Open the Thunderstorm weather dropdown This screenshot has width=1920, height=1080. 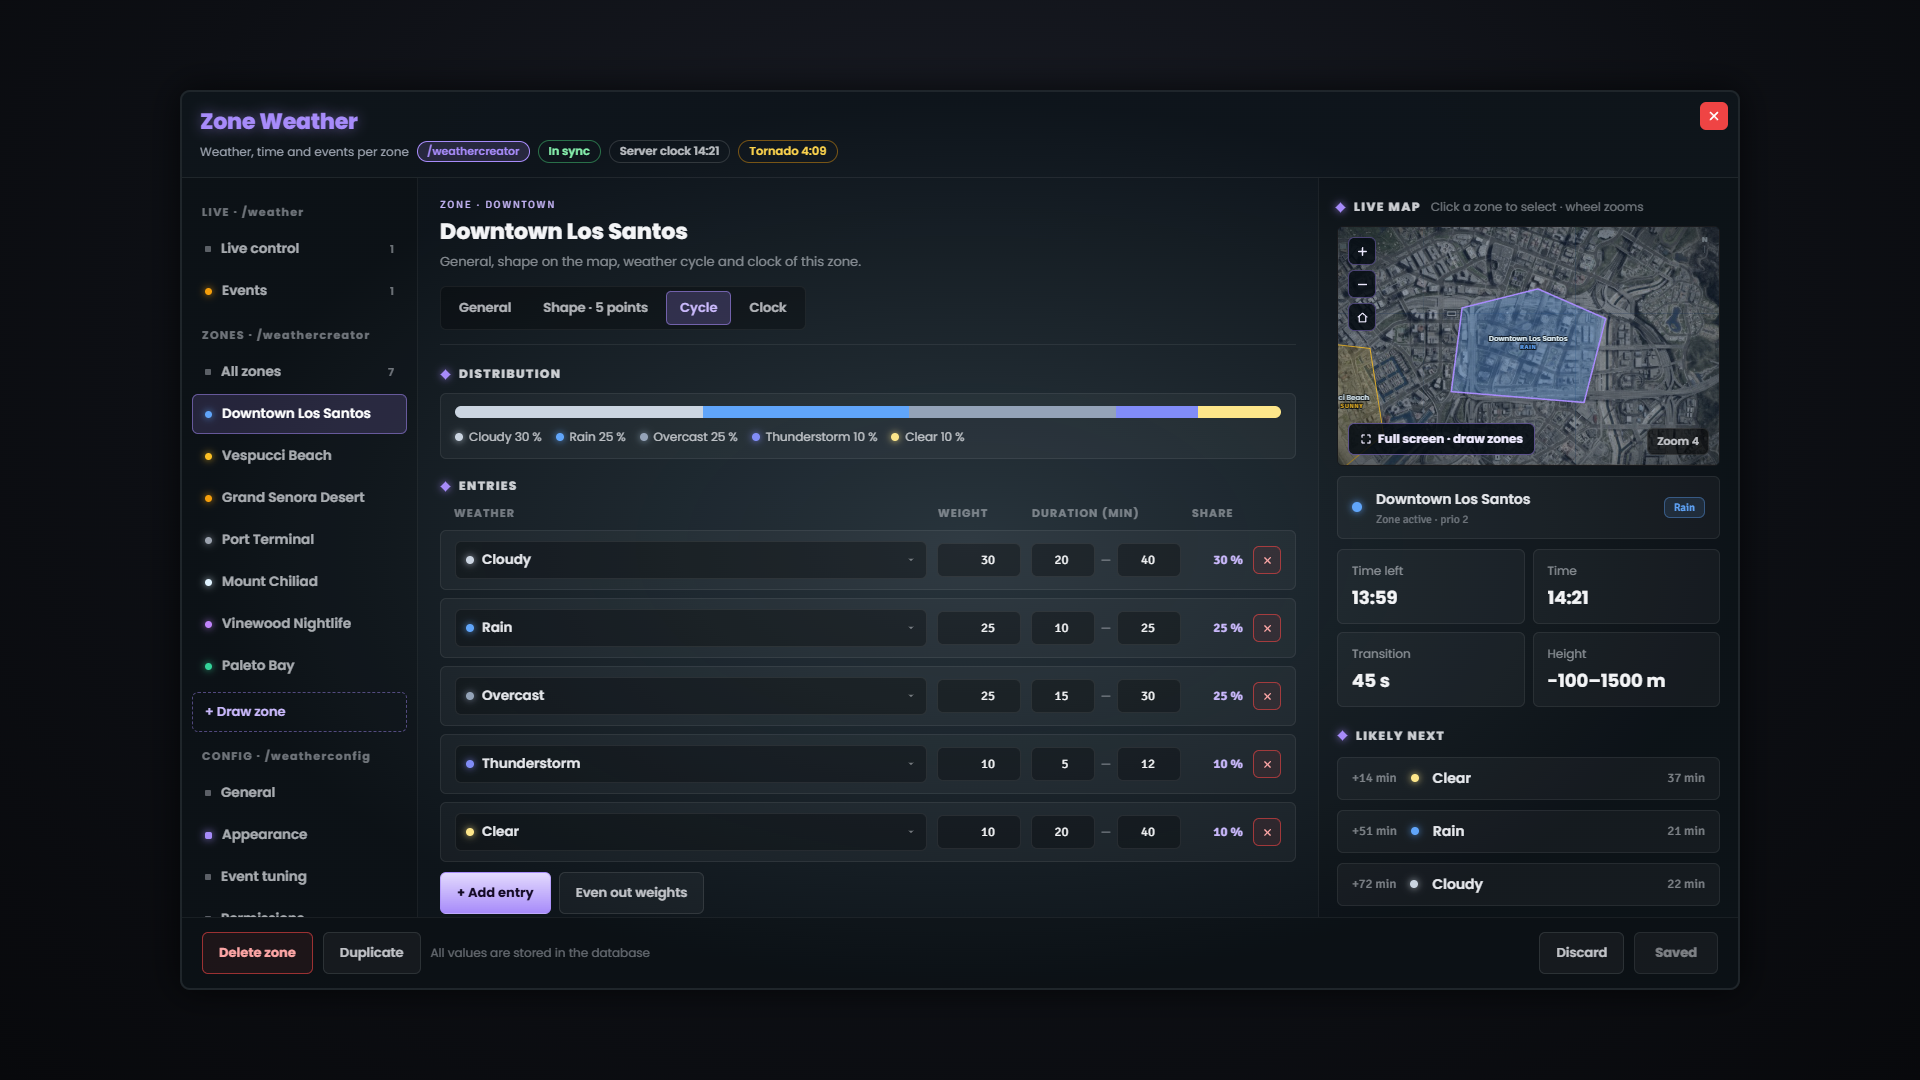[x=690, y=764]
